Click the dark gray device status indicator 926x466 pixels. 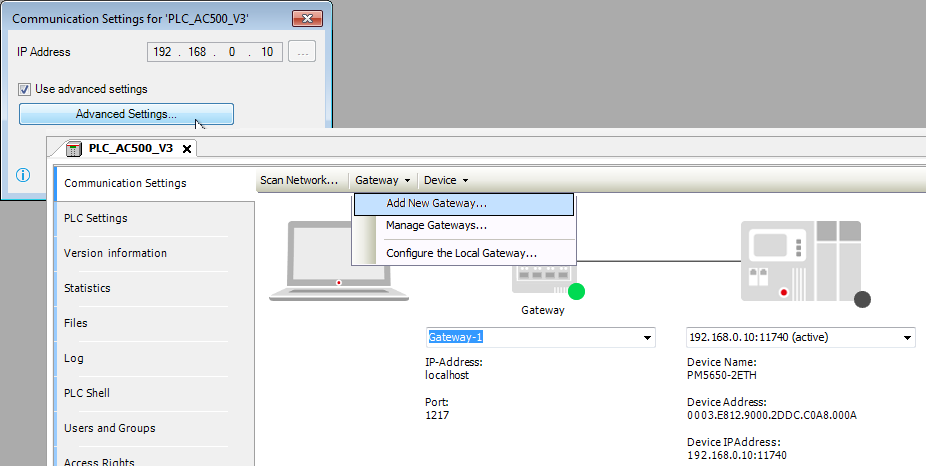pos(862,299)
